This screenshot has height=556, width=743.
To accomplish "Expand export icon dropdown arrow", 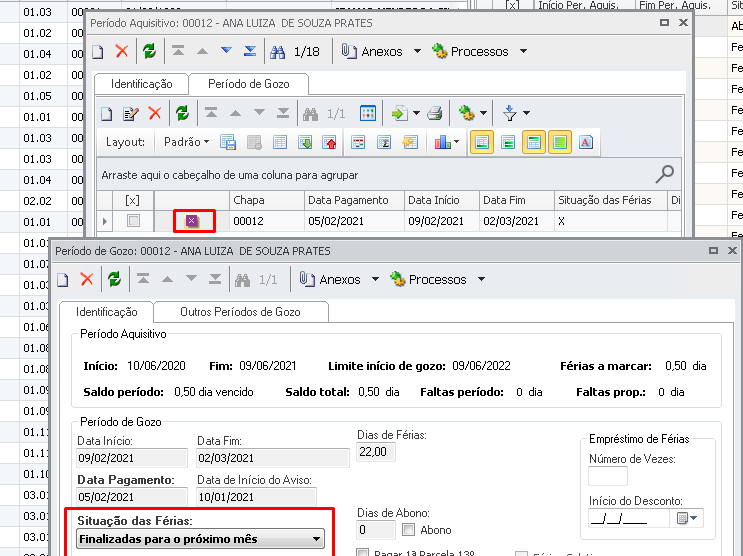I will [x=417, y=113].
